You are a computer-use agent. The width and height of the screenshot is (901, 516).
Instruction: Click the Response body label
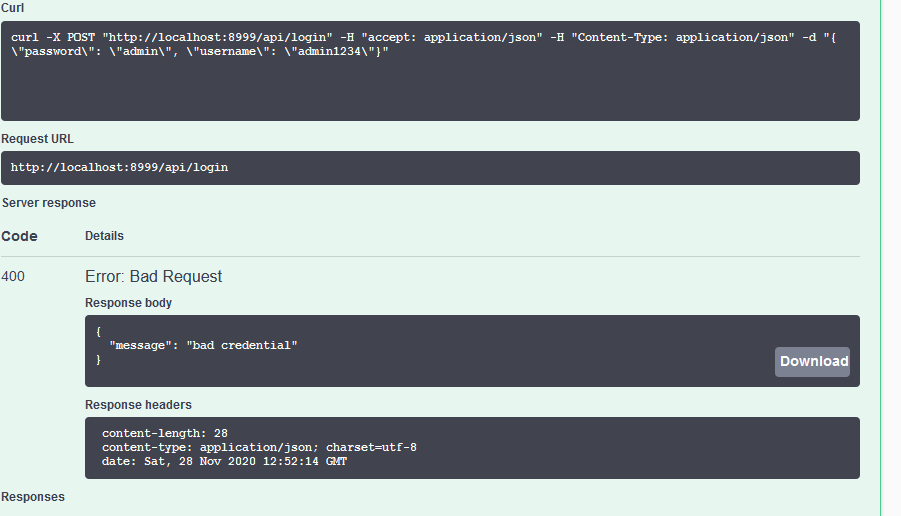[128, 303]
